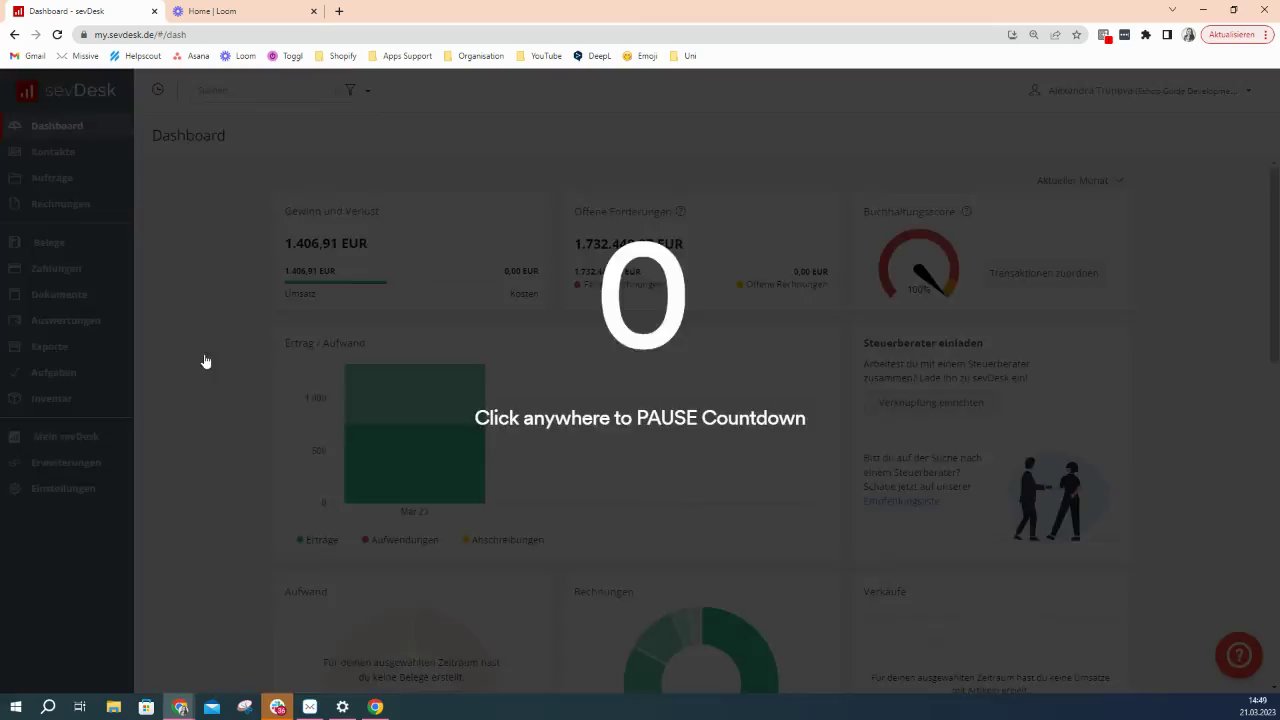Click the Rechnungen donut chart
Image resolution: width=1280 pixels, height=720 pixels.
(x=701, y=650)
